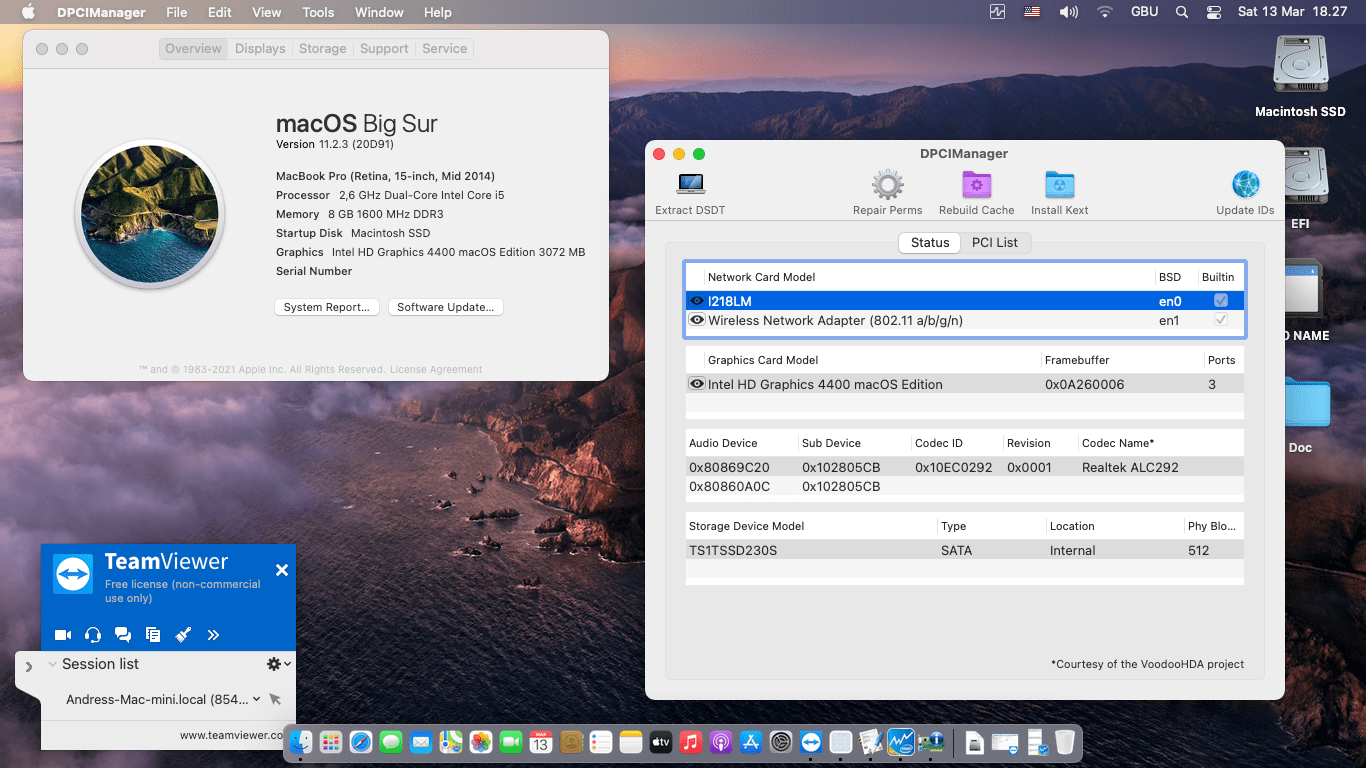This screenshot has width=1366, height=768.
Task: Click TeamViewer whiteboard brush icon
Action: pyautogui.click(x=183, y=635)
